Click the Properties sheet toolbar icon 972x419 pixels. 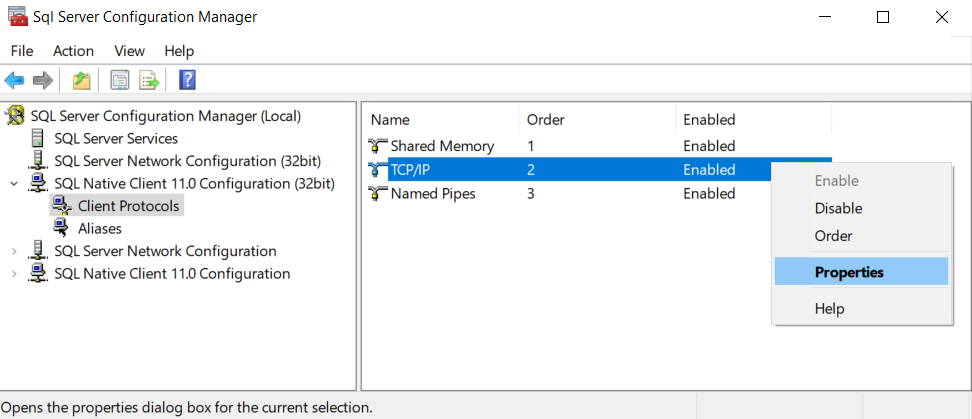click(119, 80)
